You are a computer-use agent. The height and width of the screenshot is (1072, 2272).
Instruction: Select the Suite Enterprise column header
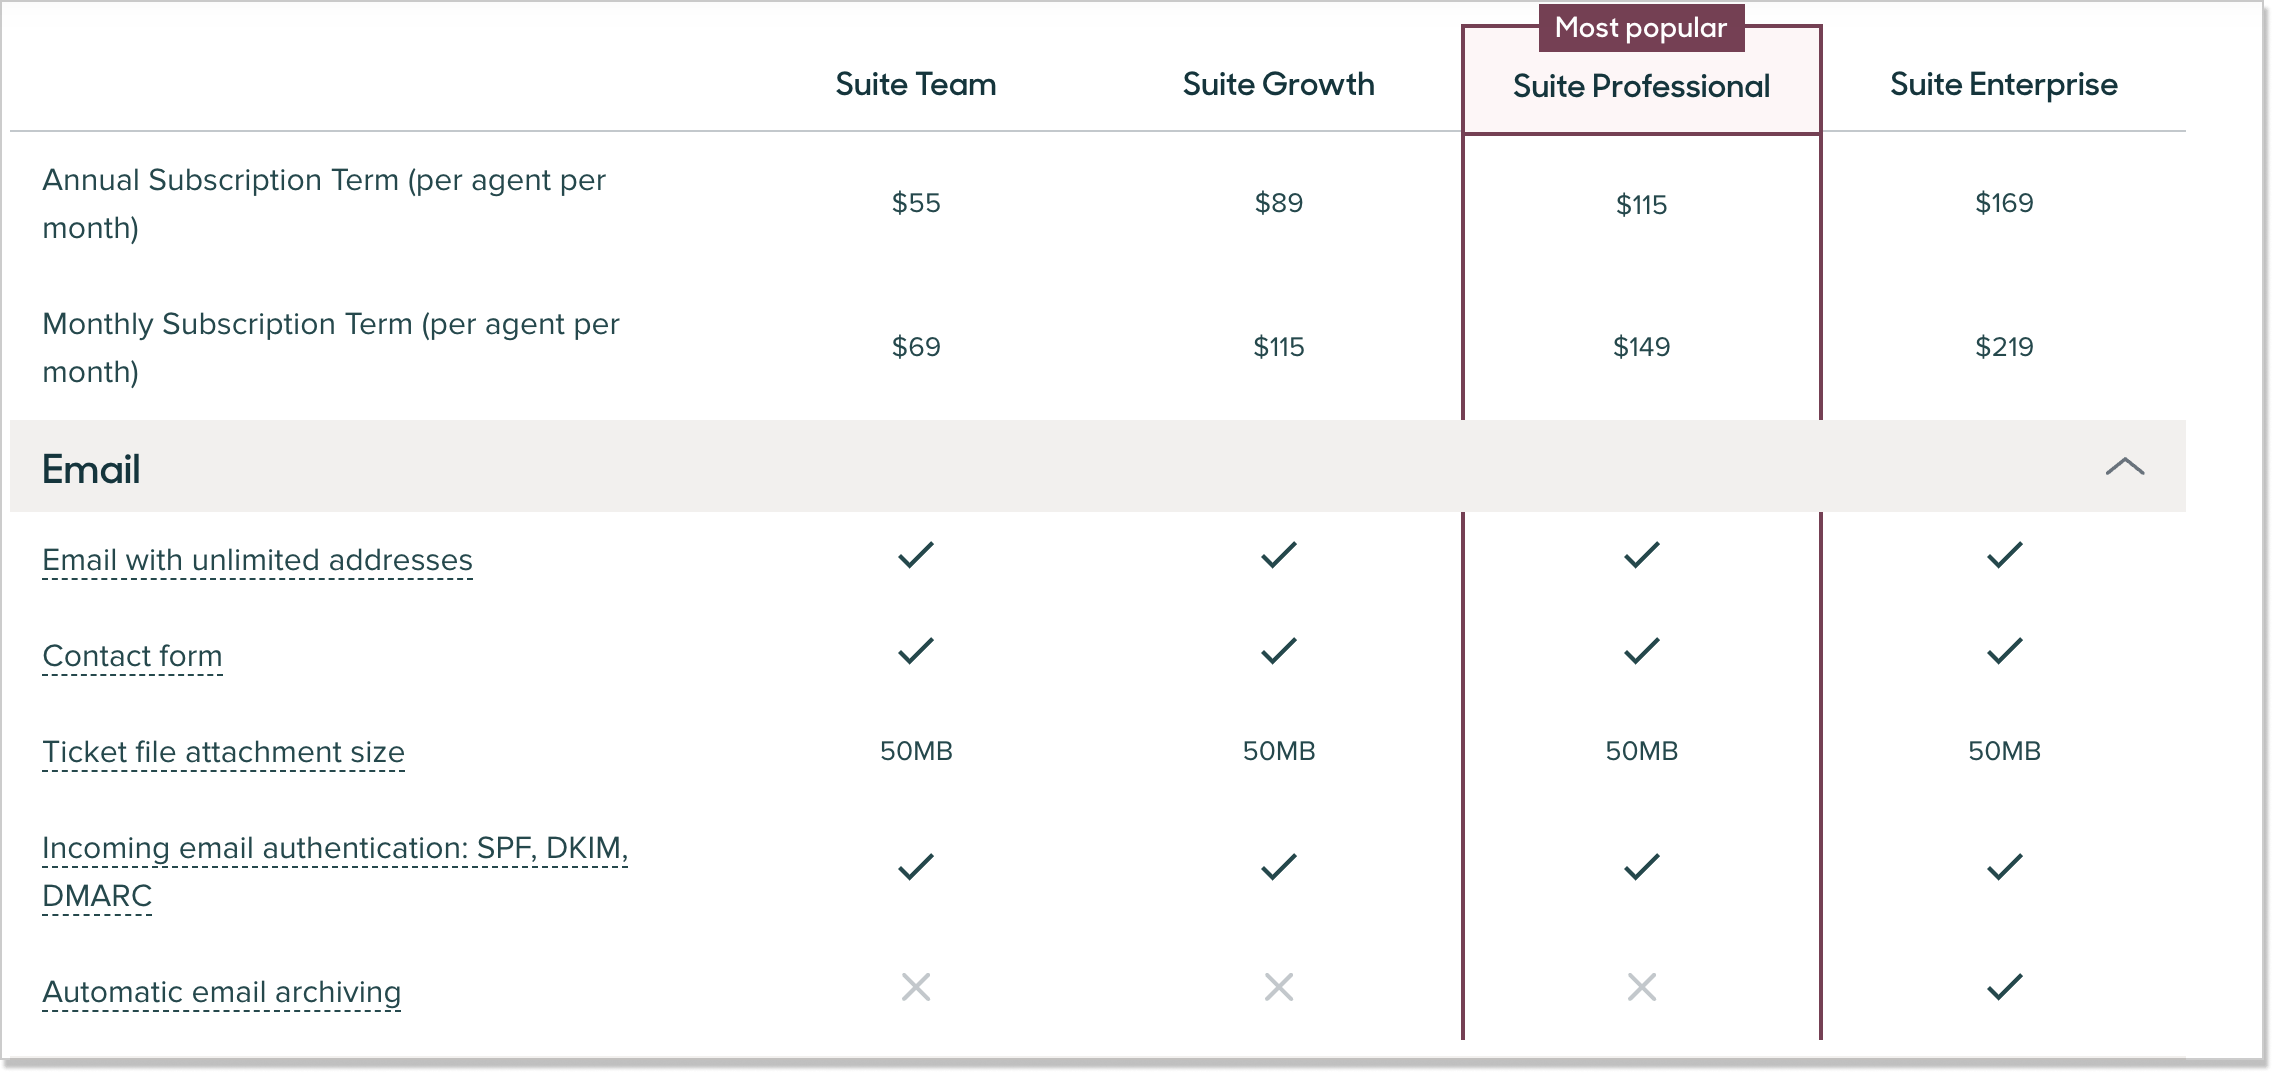2003,85
